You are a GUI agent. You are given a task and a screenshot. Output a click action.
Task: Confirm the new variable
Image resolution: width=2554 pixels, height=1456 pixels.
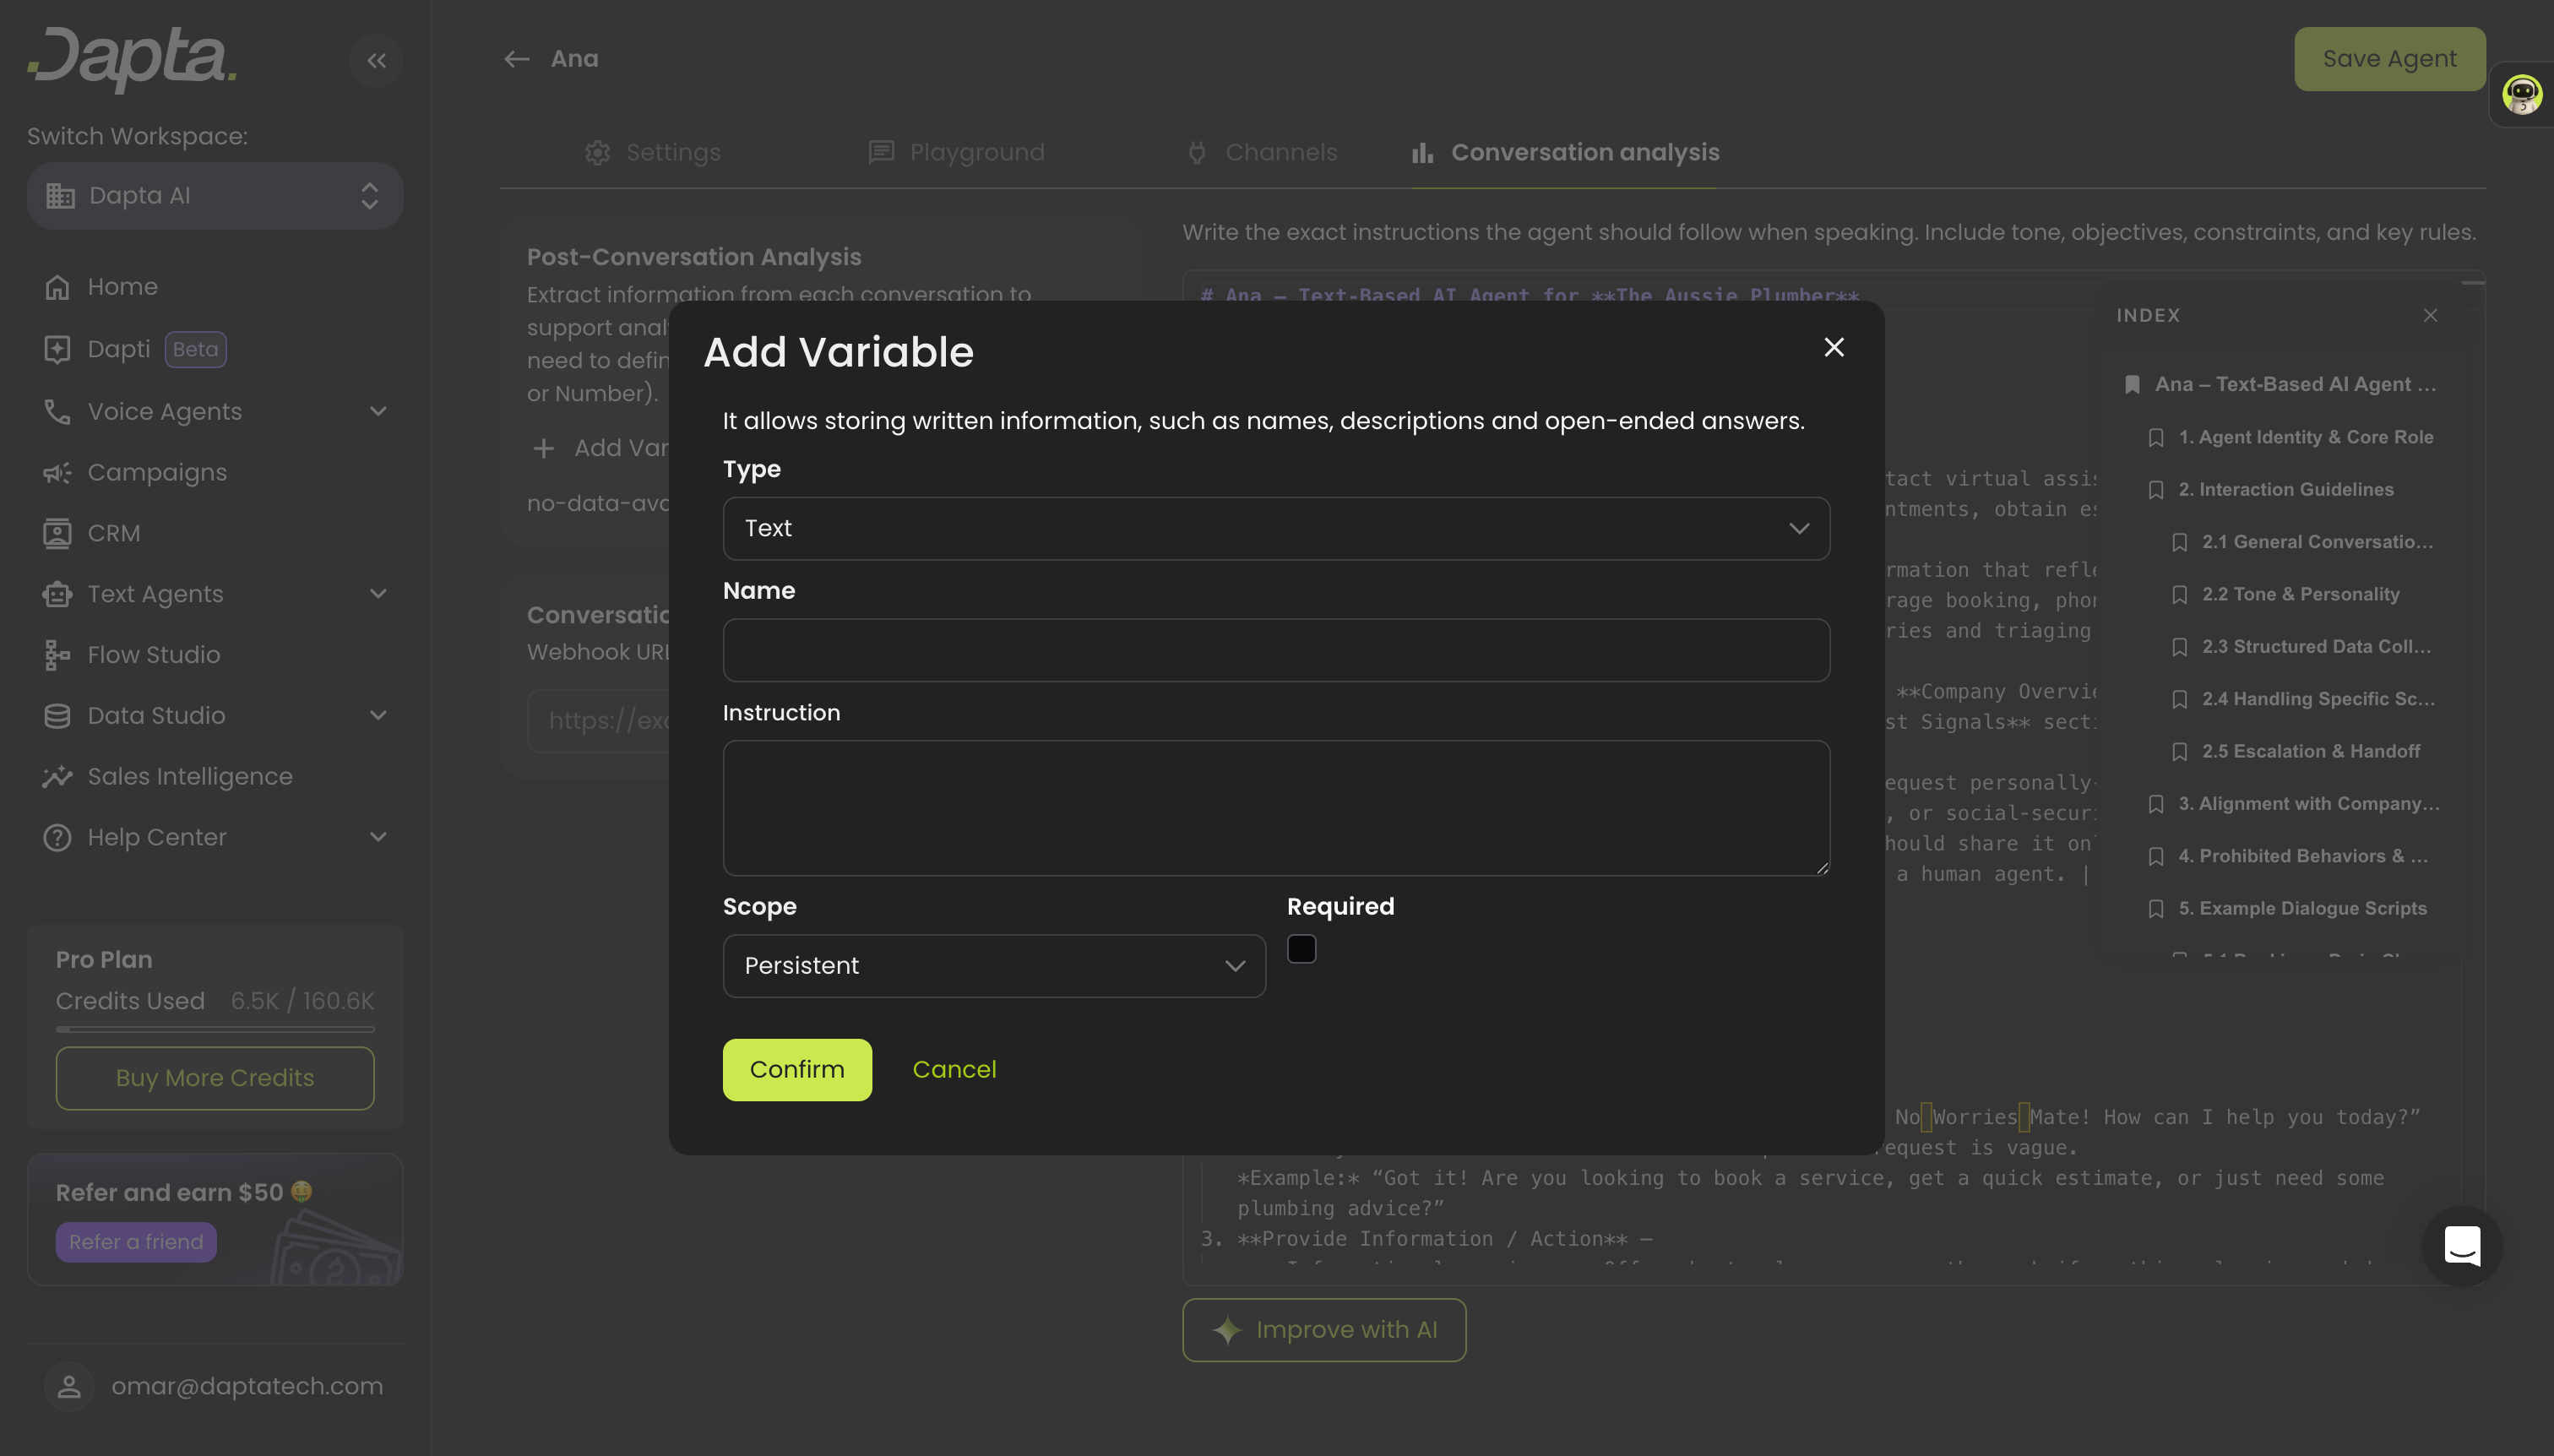(797, 1069)
